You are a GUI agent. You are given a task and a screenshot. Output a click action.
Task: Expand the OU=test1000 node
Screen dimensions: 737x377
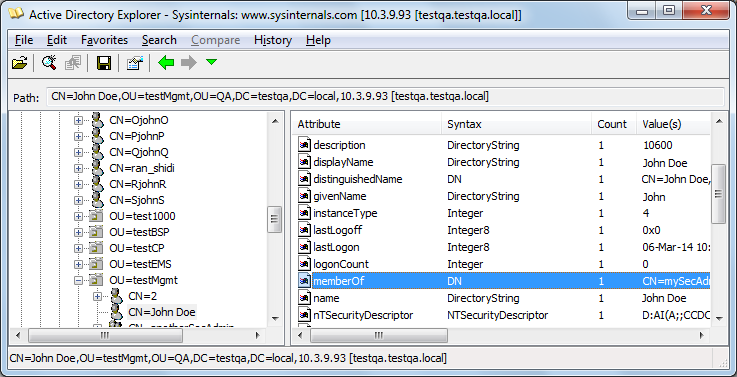[78, 216]
